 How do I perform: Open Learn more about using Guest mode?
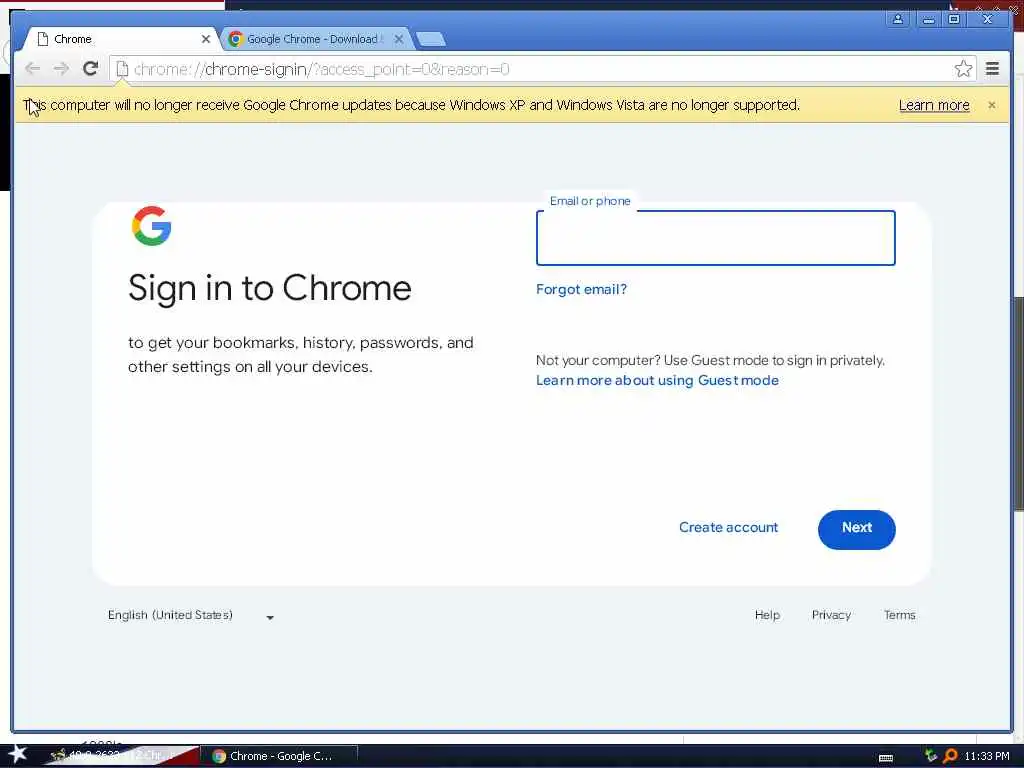click(x=657, y=380)
